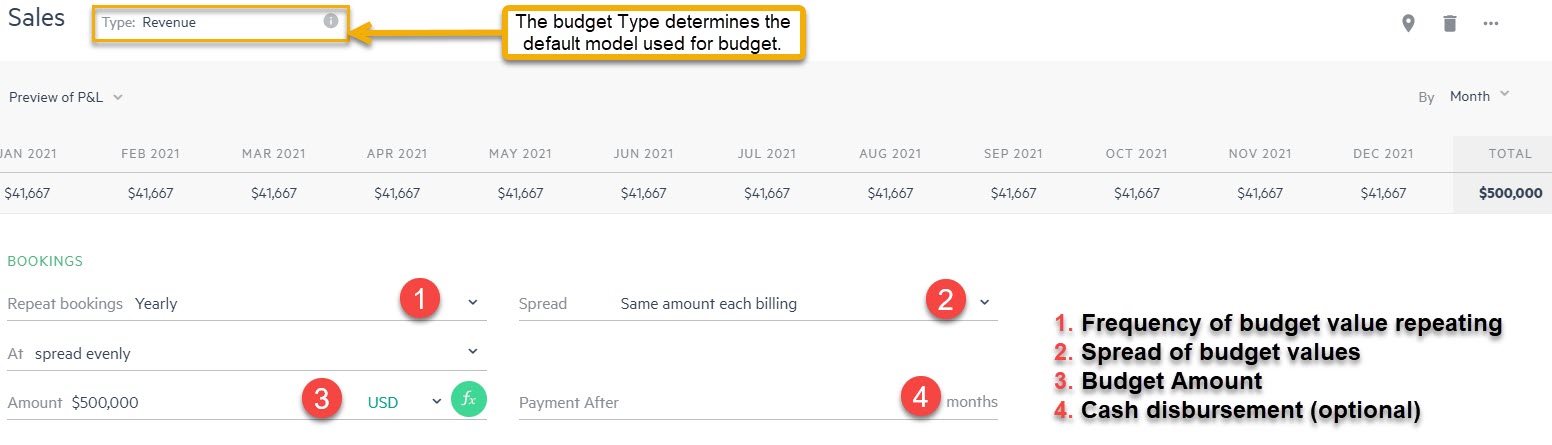
Task: Expand the Spread same amount dropdown
Action: [x=984, y=303]
